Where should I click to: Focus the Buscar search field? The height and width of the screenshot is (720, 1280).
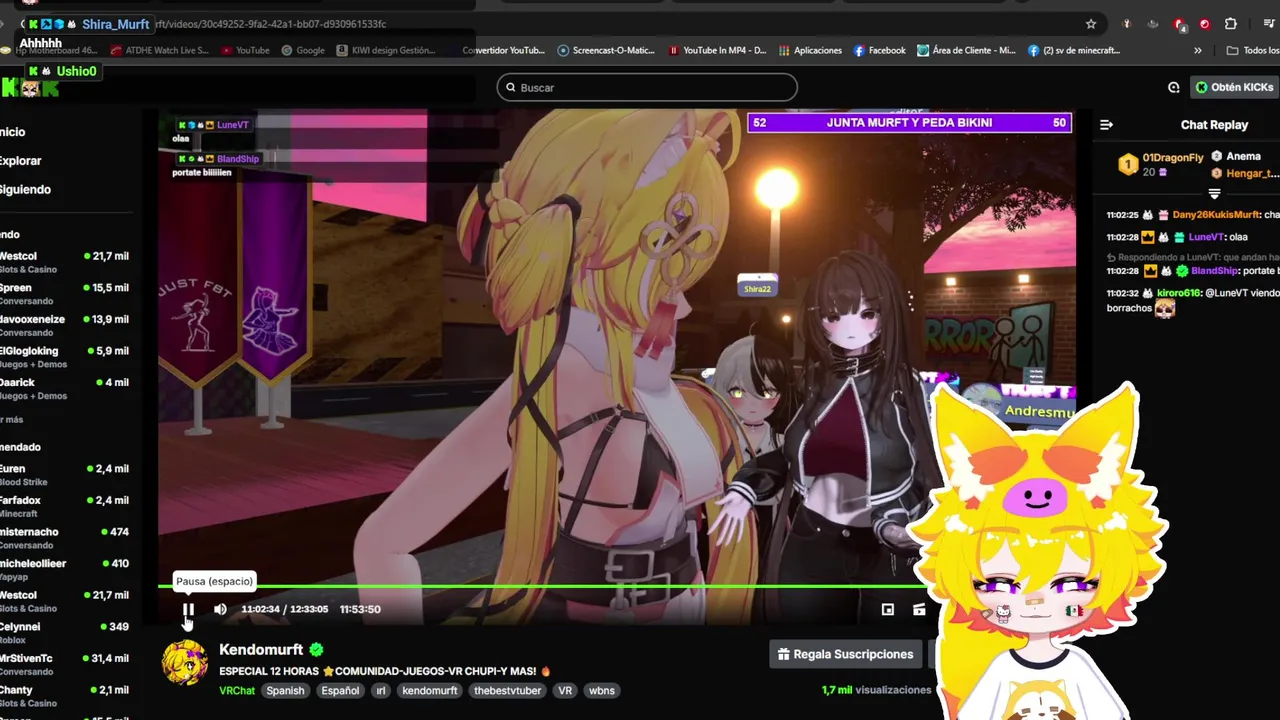647,87
